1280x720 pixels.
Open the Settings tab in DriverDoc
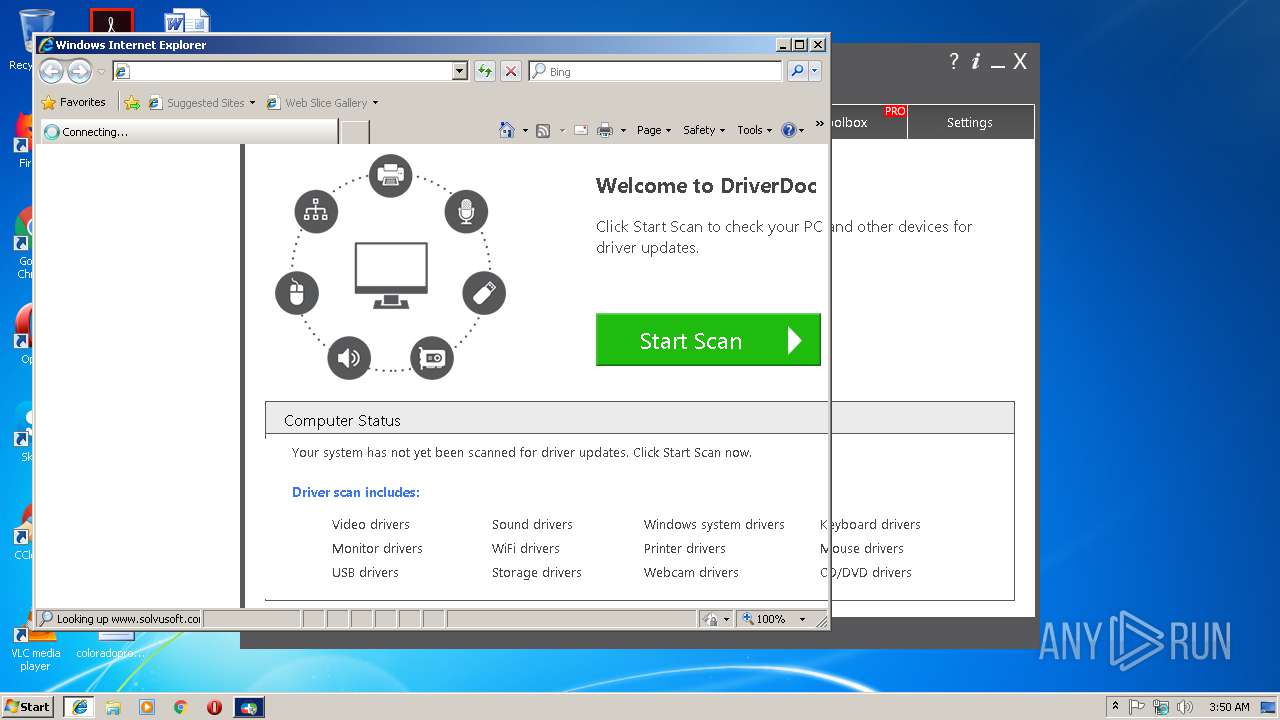(x=969, y=122)
